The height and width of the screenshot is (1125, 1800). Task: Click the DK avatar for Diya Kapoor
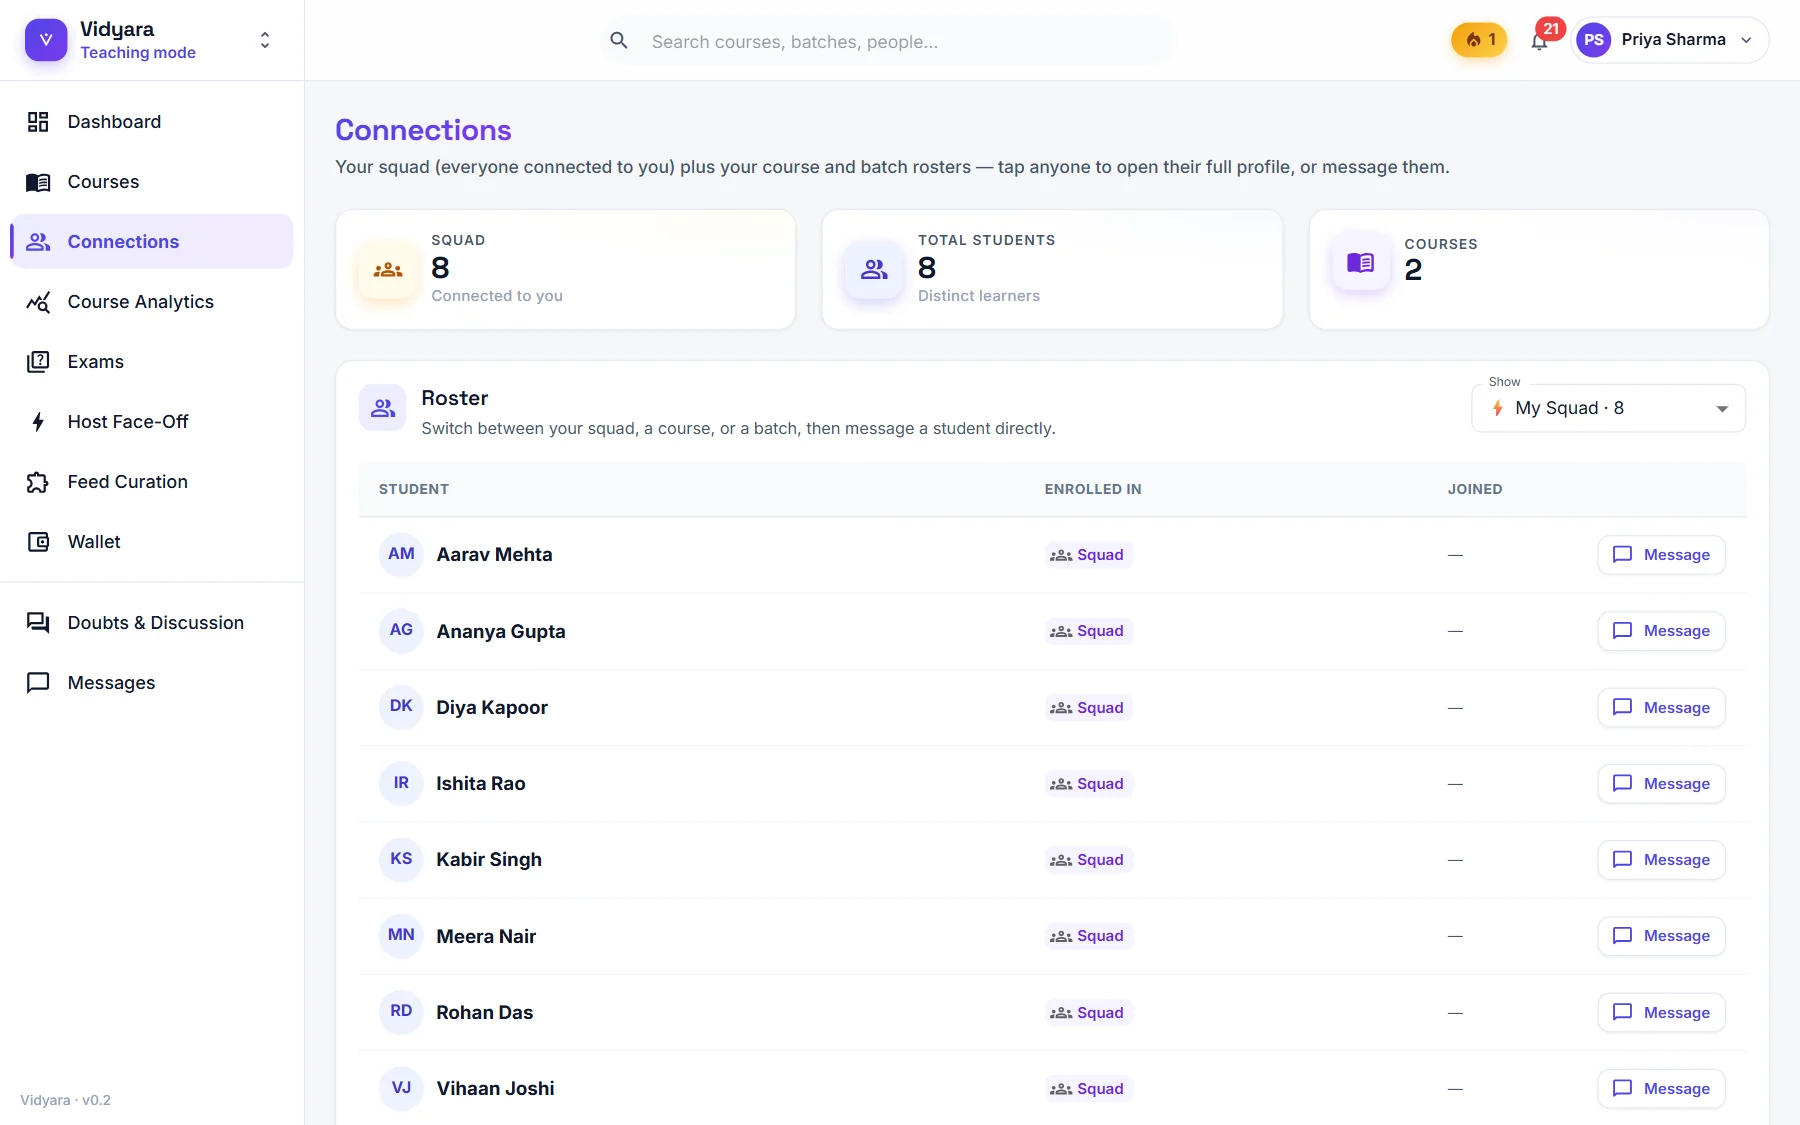pos(401,706)
